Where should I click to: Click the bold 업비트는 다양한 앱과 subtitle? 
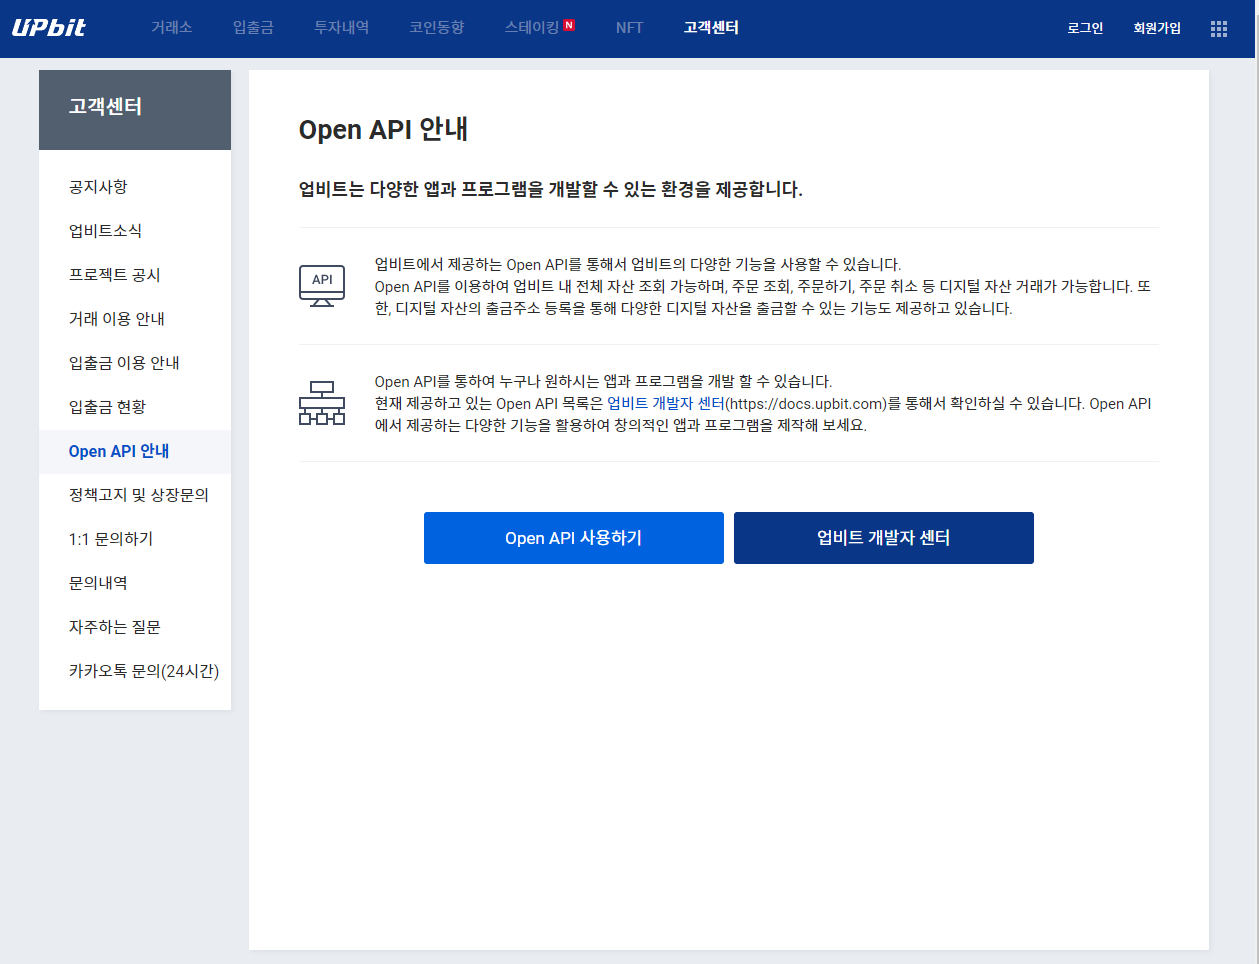click(551, 189)
